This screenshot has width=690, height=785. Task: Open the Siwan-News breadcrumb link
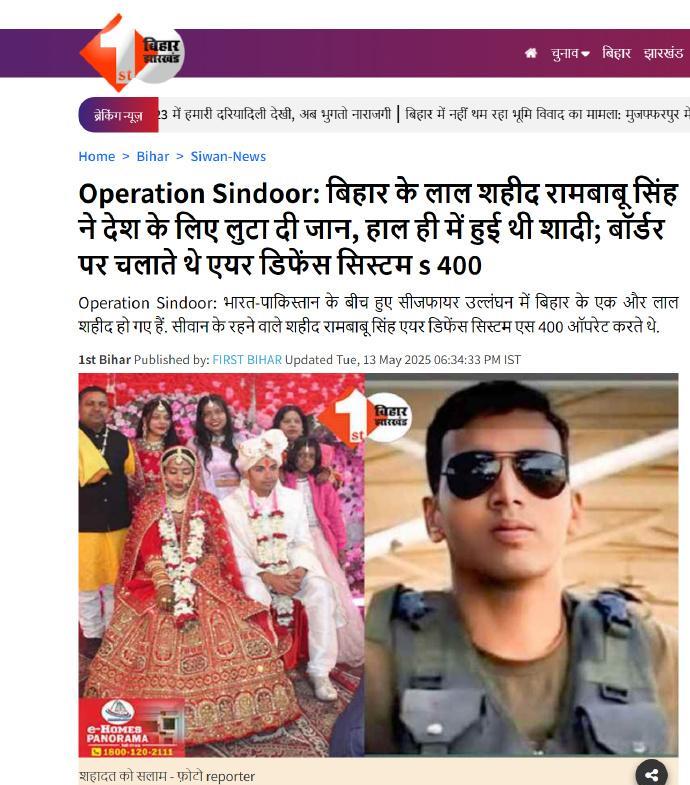[228, 156]
